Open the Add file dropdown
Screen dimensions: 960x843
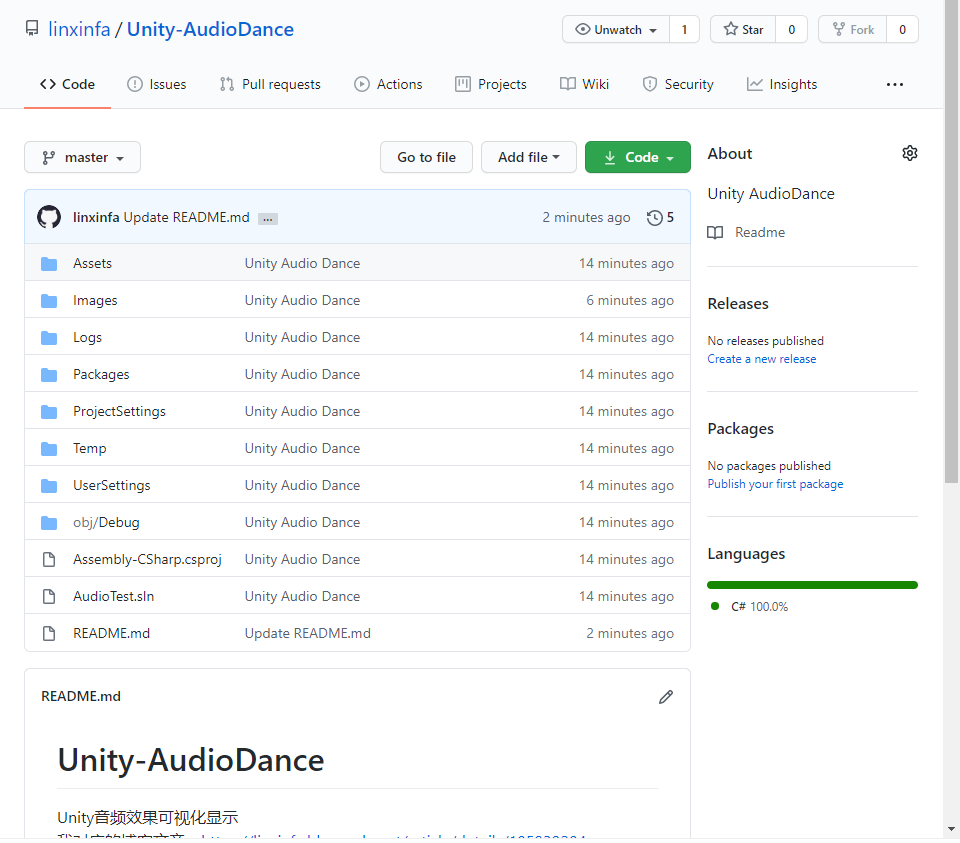click(529, 157)
